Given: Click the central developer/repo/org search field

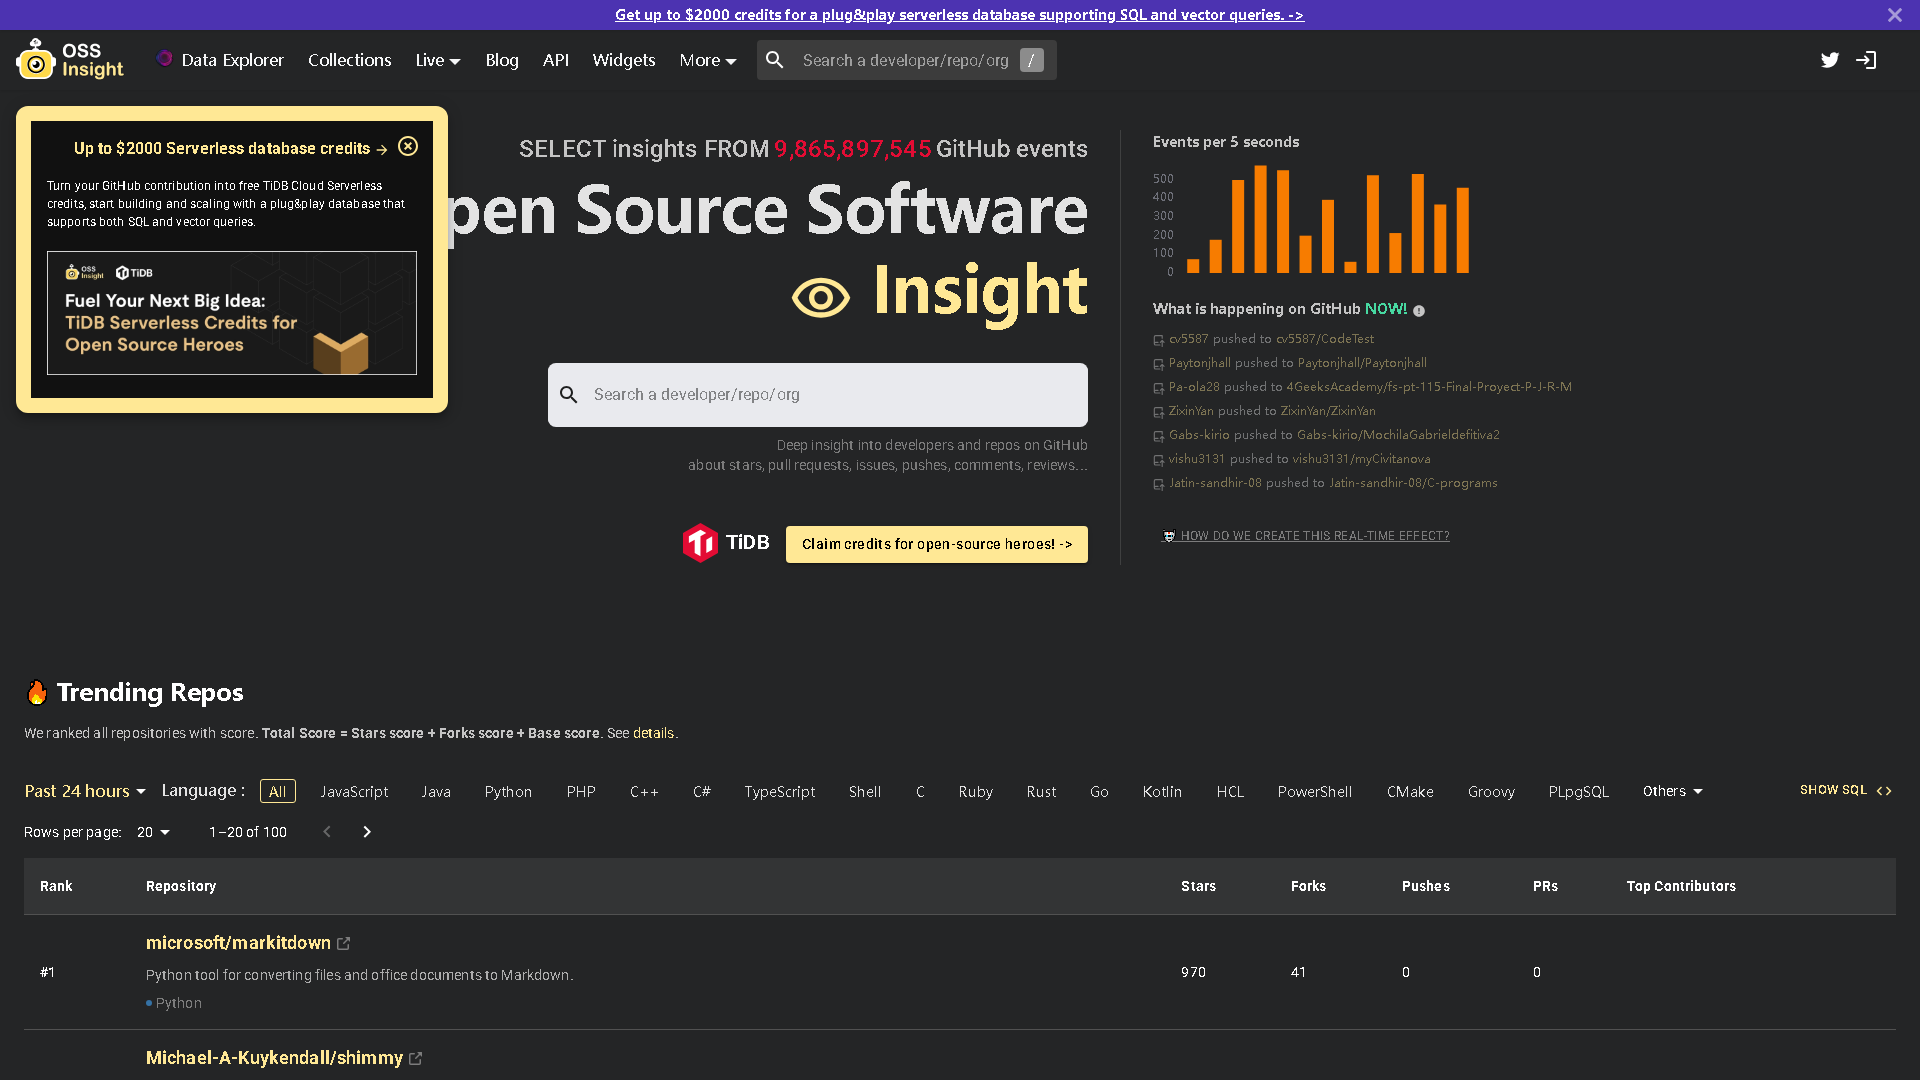Looking at the screenshot, I should click(x=817, y=394).
